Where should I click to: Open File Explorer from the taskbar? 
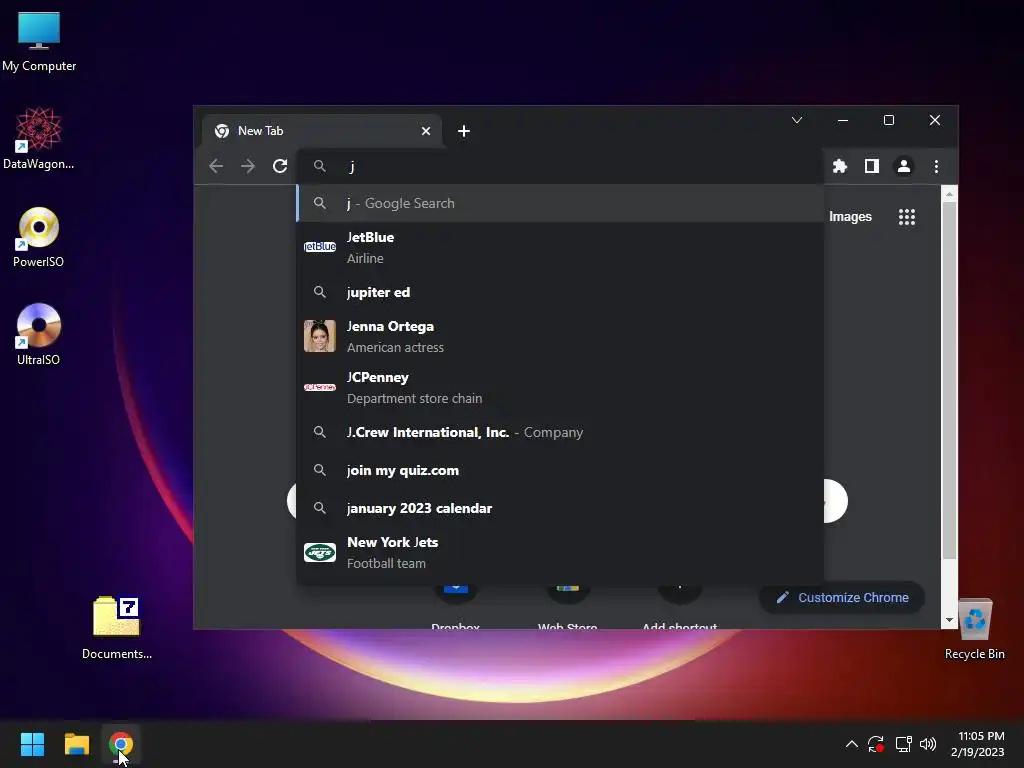pyautogui.click(x=77, y=744)
